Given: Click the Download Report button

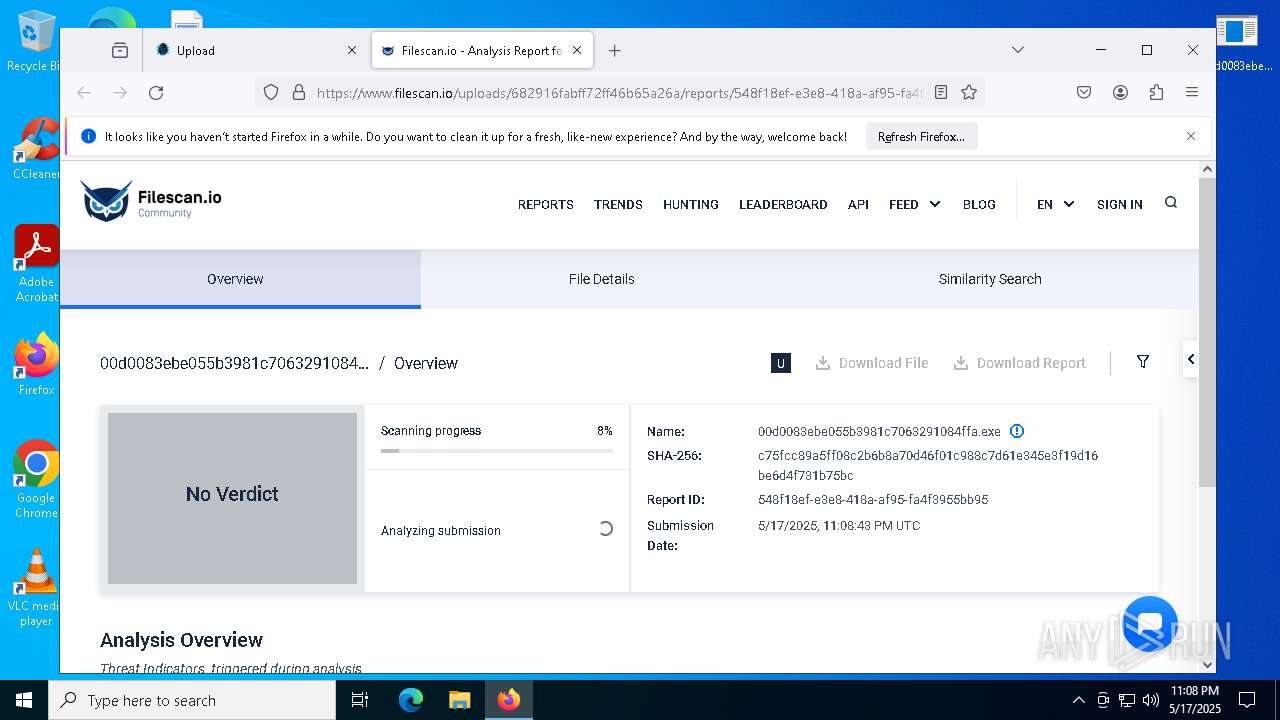Looking at the screenshot, I should [x=1019, y=363].
